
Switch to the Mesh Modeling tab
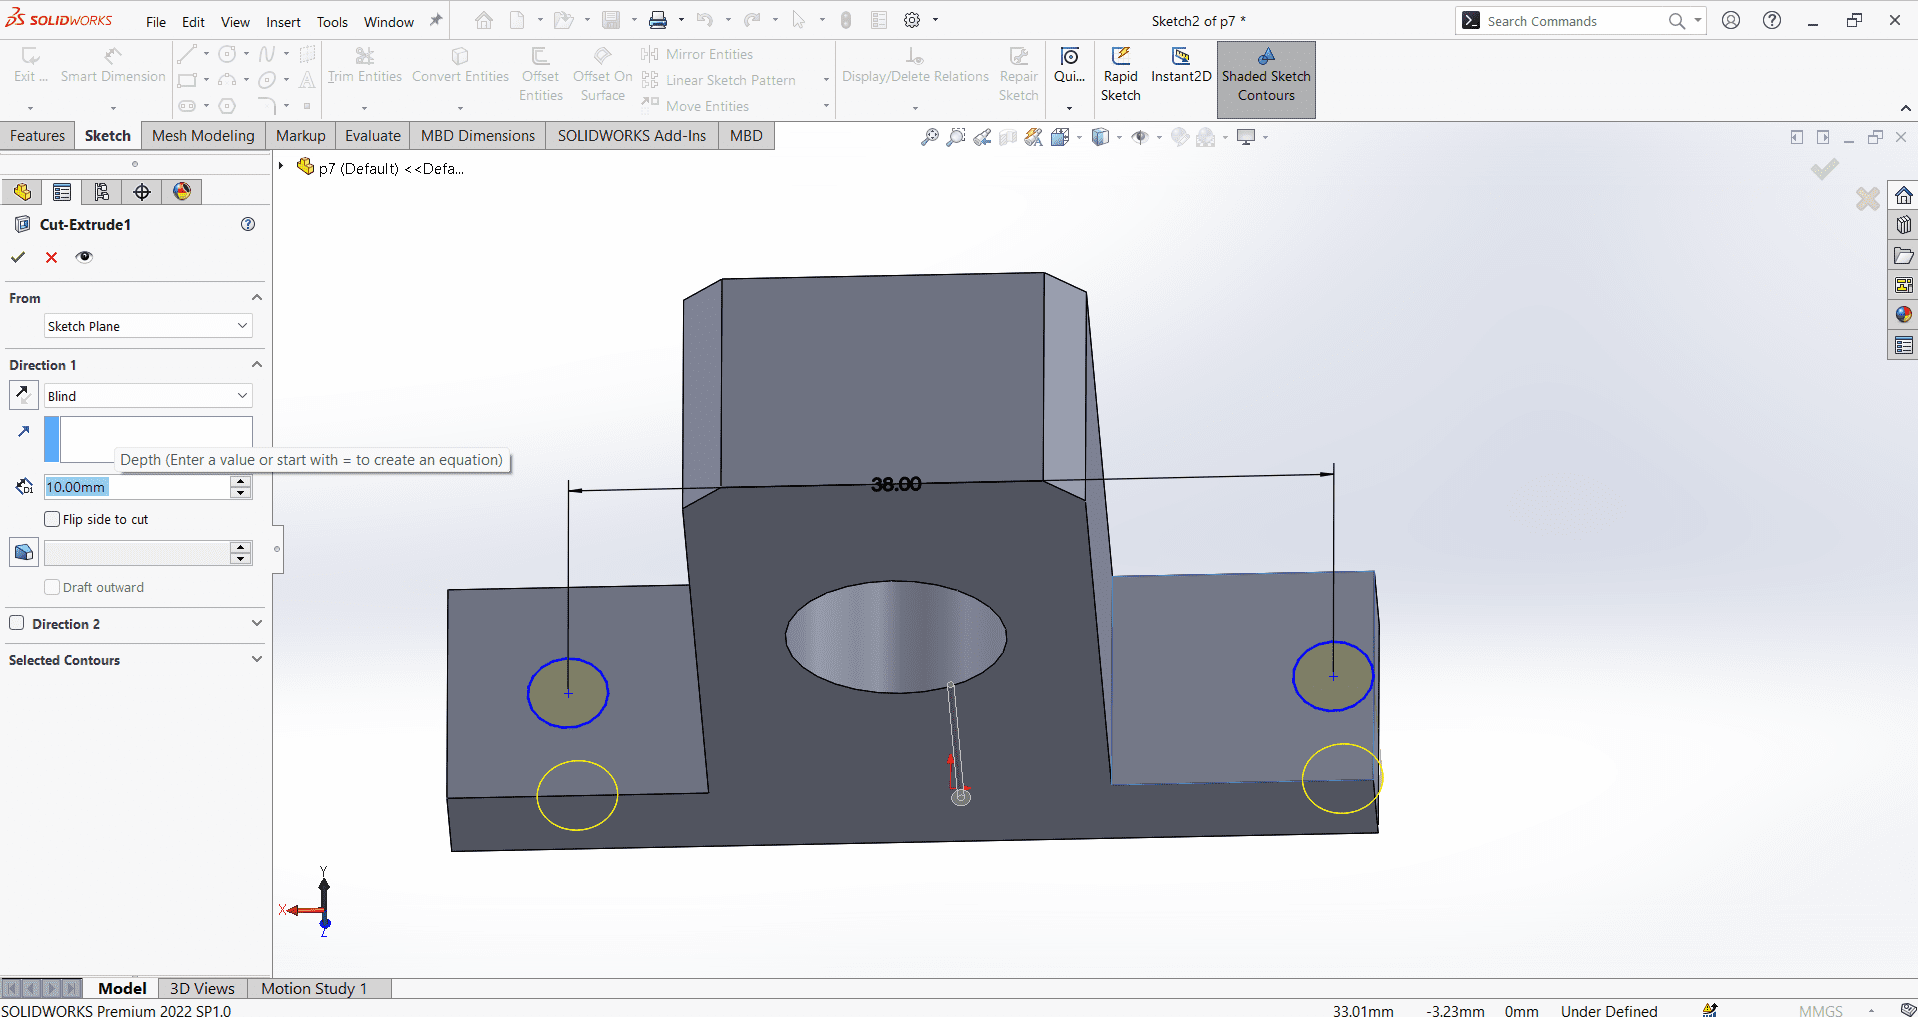(x=203, y=136)
